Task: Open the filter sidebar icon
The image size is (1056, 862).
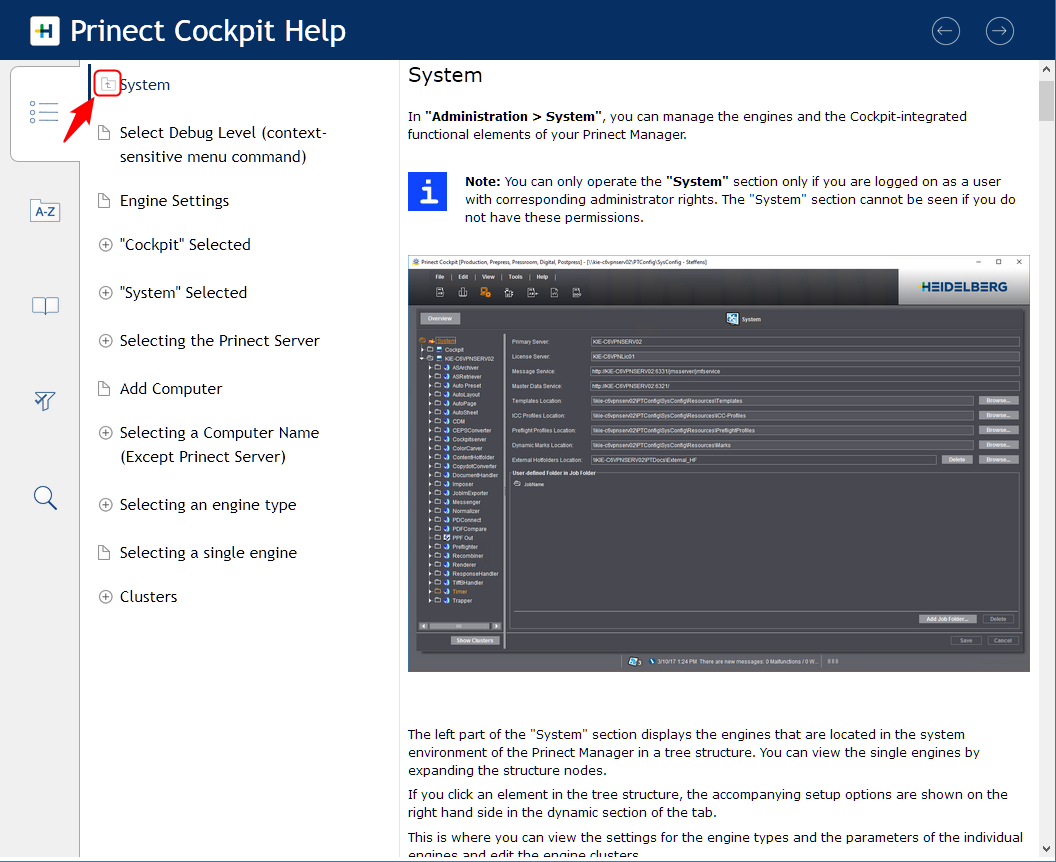Action: pyautogui.click(x=45, y=401)
